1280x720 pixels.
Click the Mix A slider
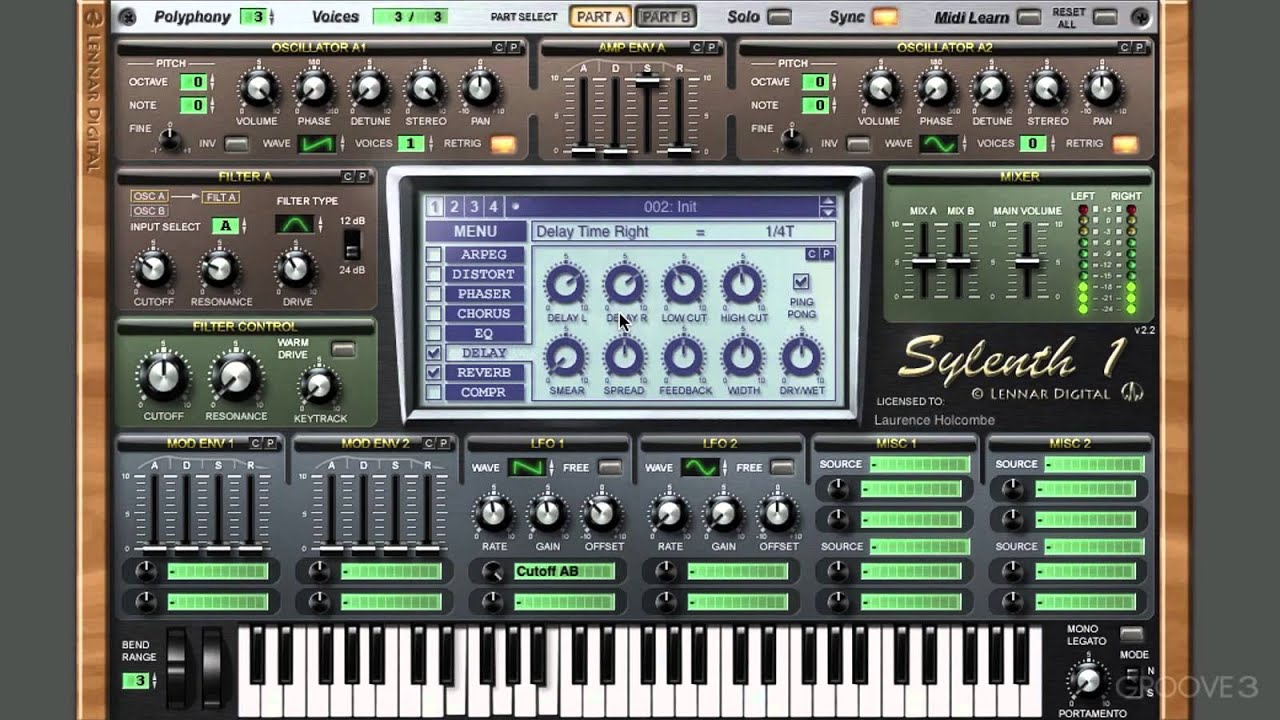(x=924, y=261)
